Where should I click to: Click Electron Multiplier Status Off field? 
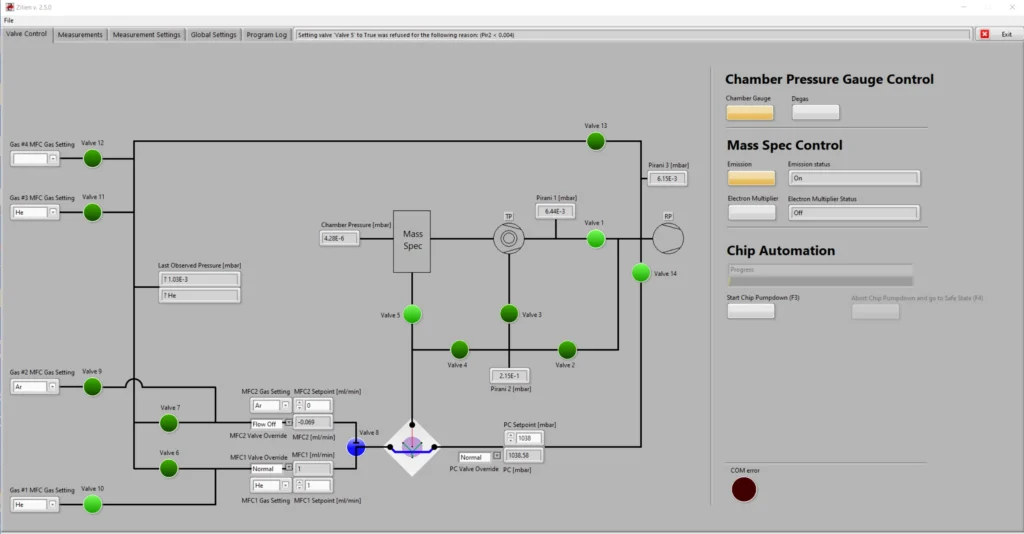point(854,212)
